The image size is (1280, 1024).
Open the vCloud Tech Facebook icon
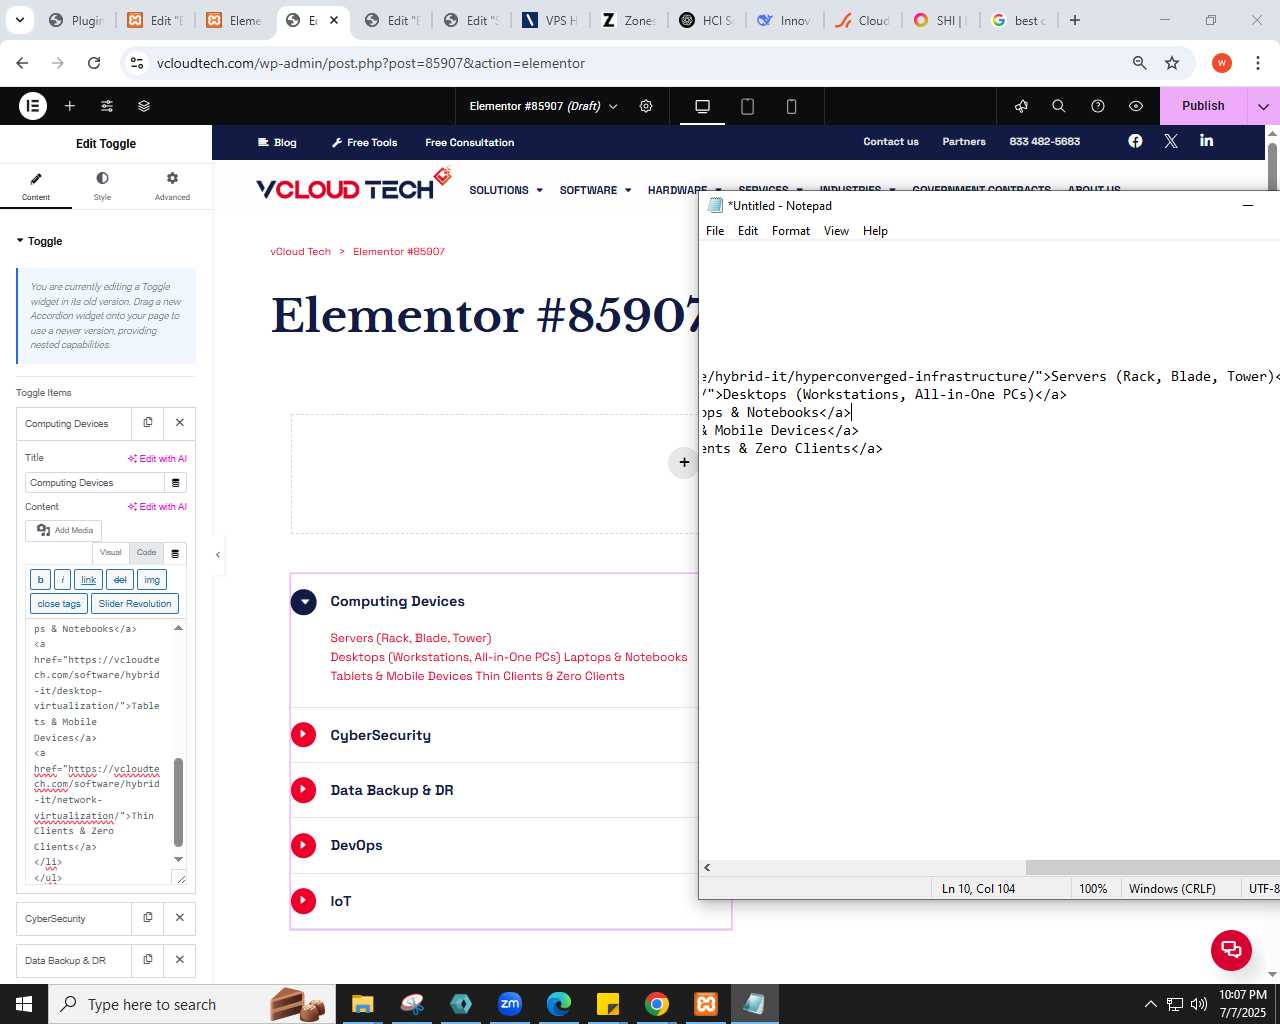1135,141
